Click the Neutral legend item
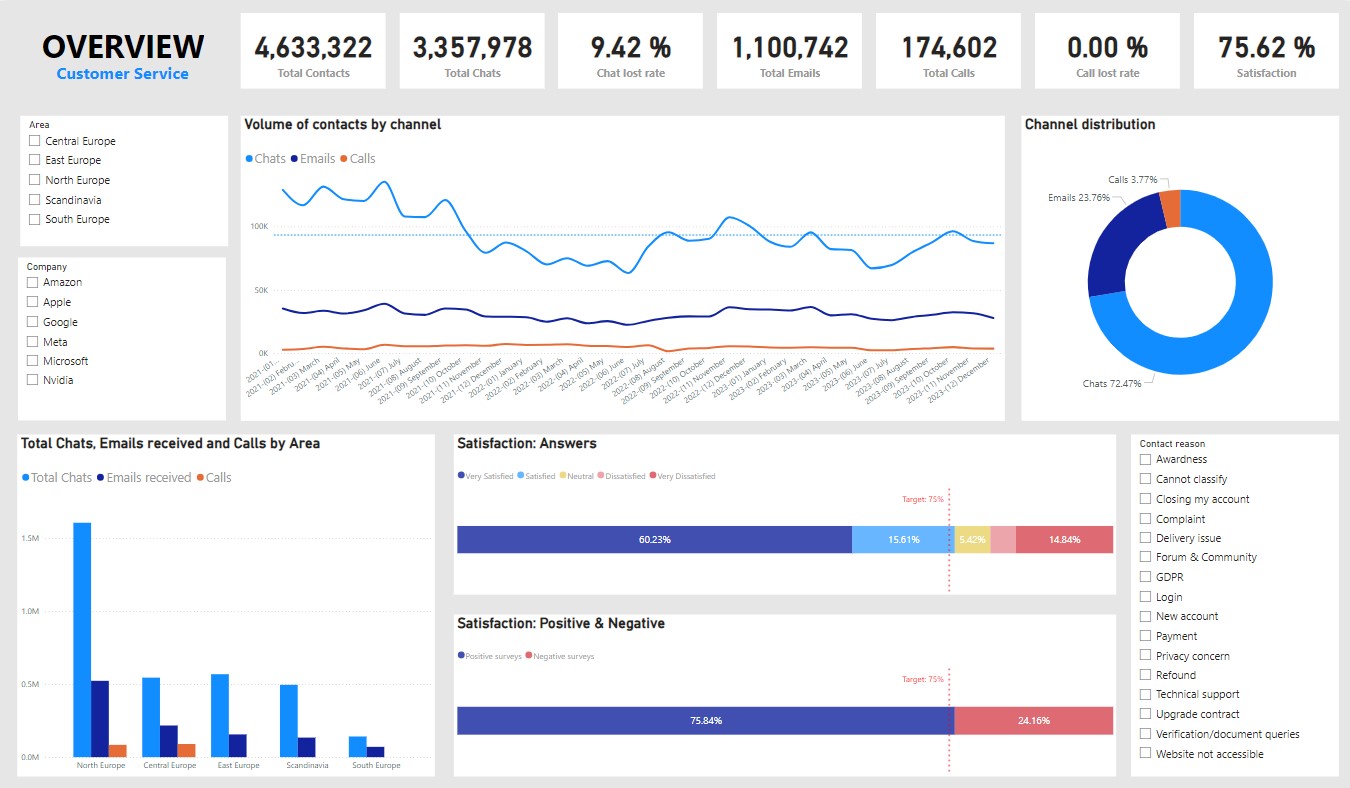This screenshot has height=788, width=1350. coord(577,476)
